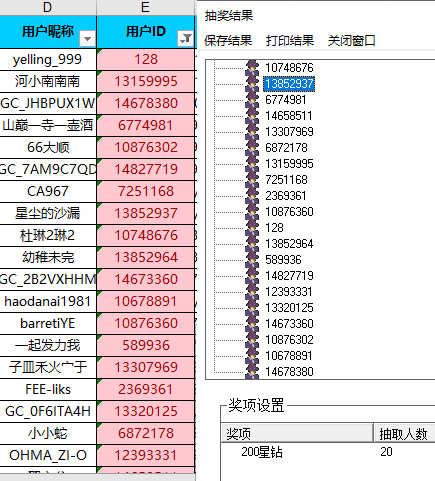Image resolution: width=435 pixels, height=481 pixels.
Task: Click the user icon beside 14673360 in results
Action: point(252,324)
